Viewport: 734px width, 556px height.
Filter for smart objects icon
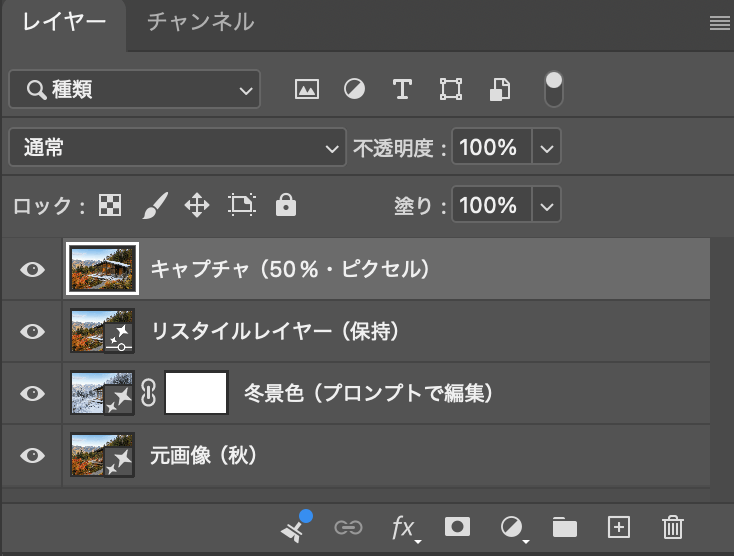[x=499, y=89]
